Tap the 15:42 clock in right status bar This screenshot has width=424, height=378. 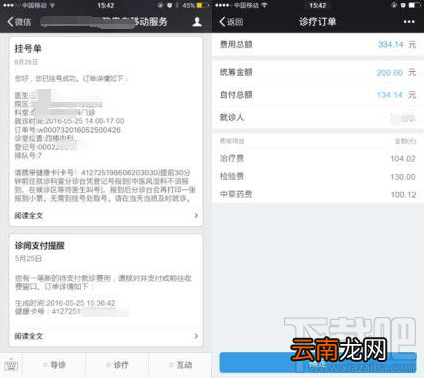pos(317,5)
